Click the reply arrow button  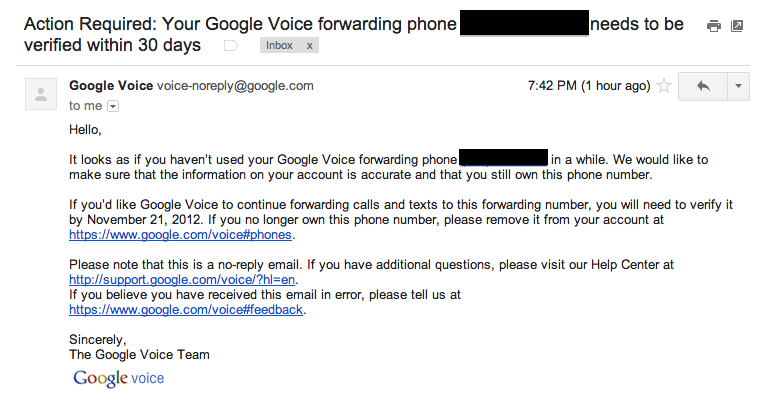pyautogui.click(x=702, y=86)
